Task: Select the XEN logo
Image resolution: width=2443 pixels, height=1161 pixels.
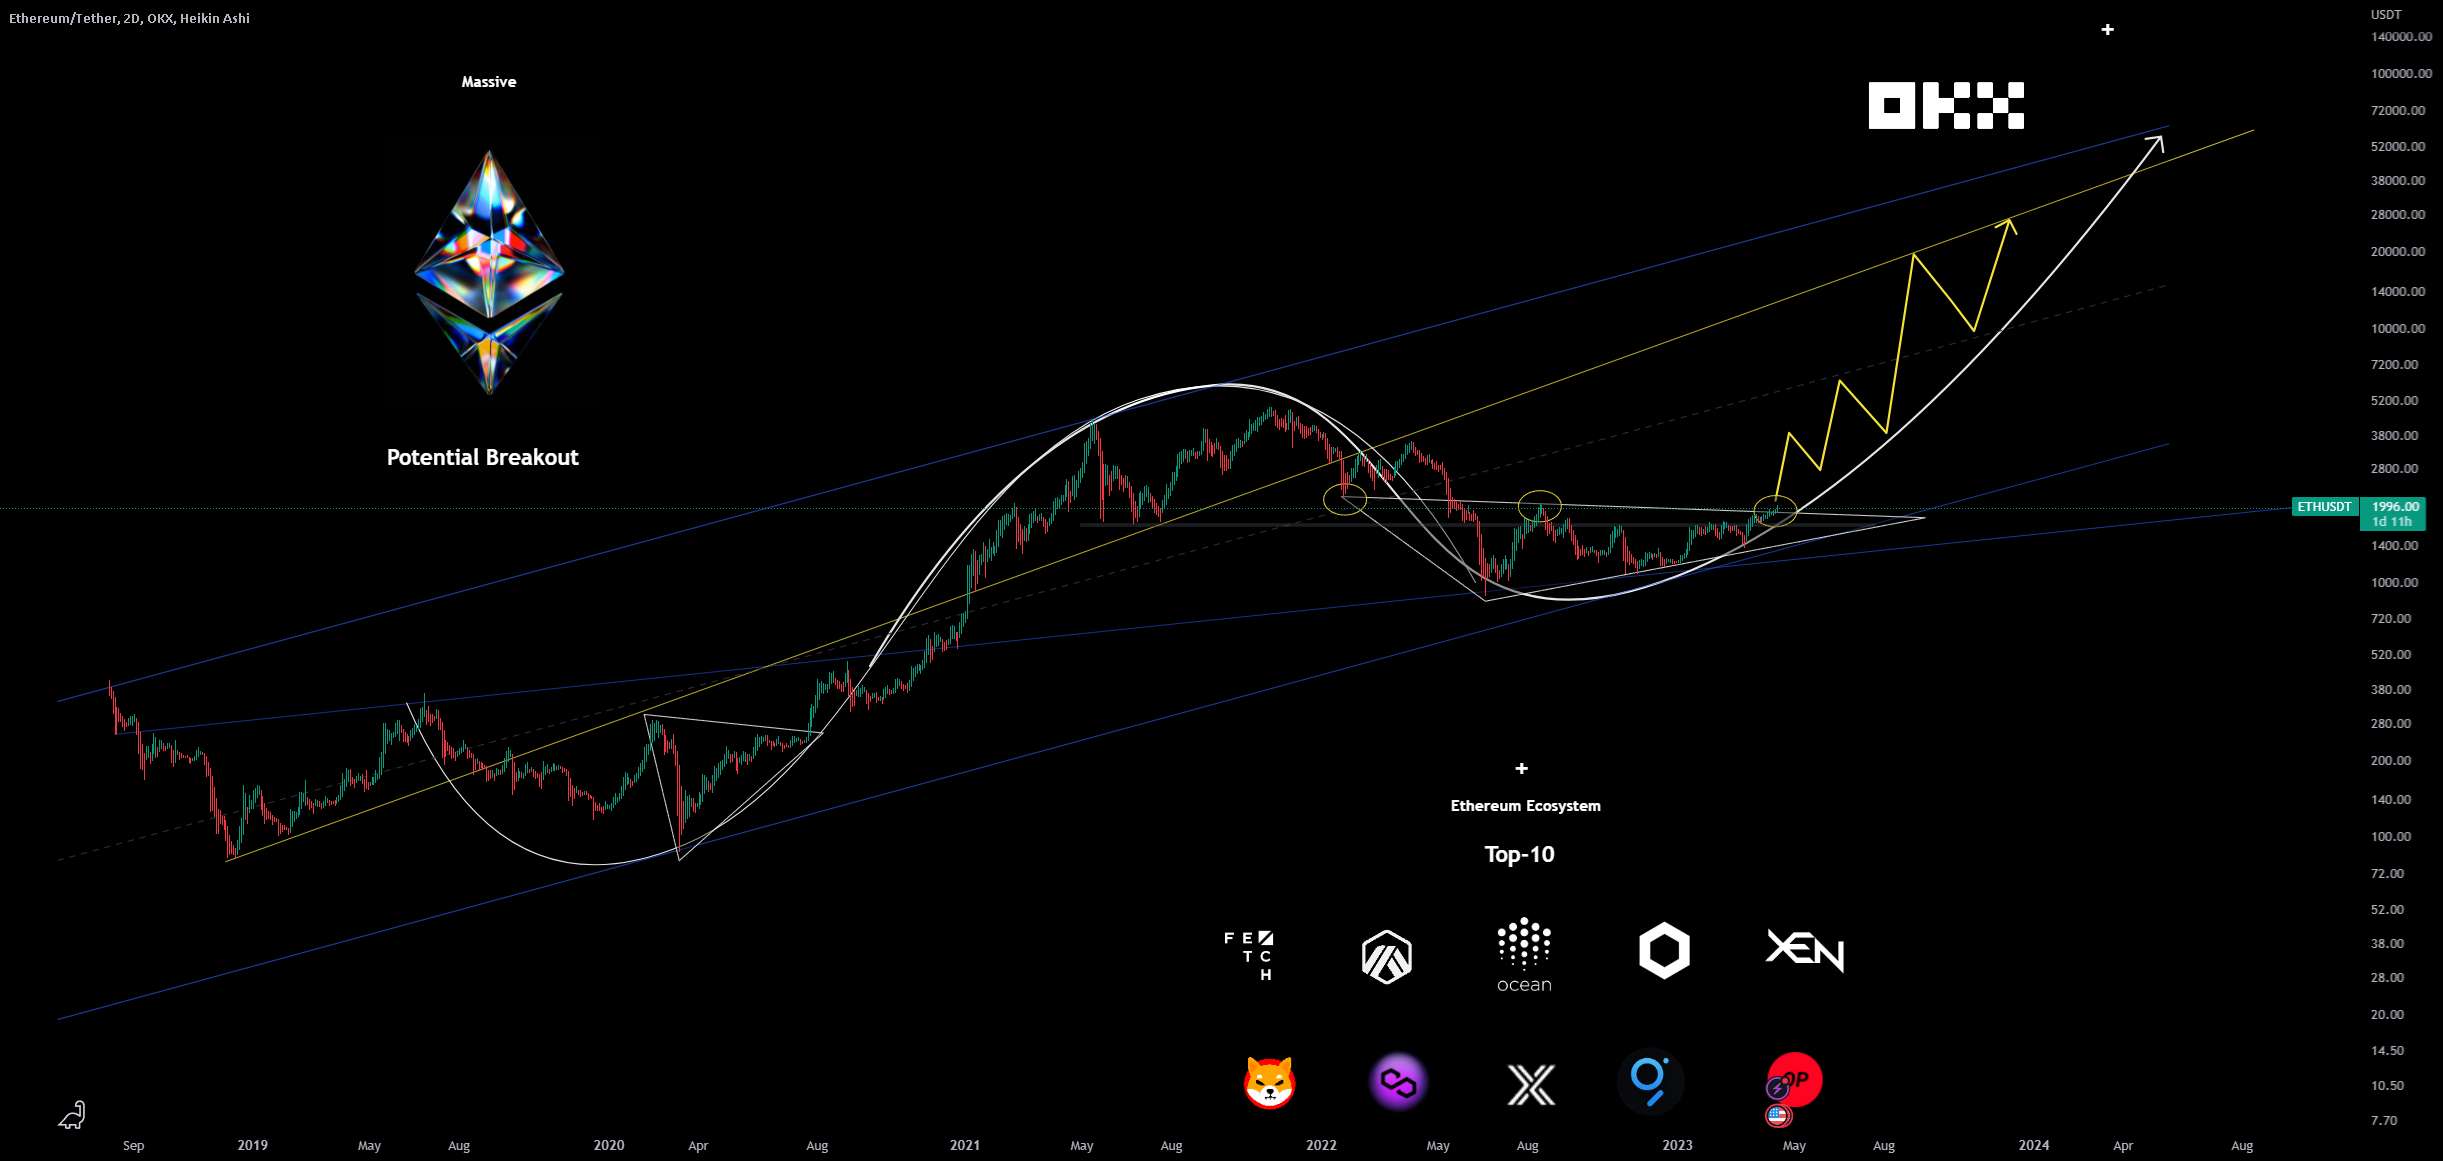Action: 1805,950
